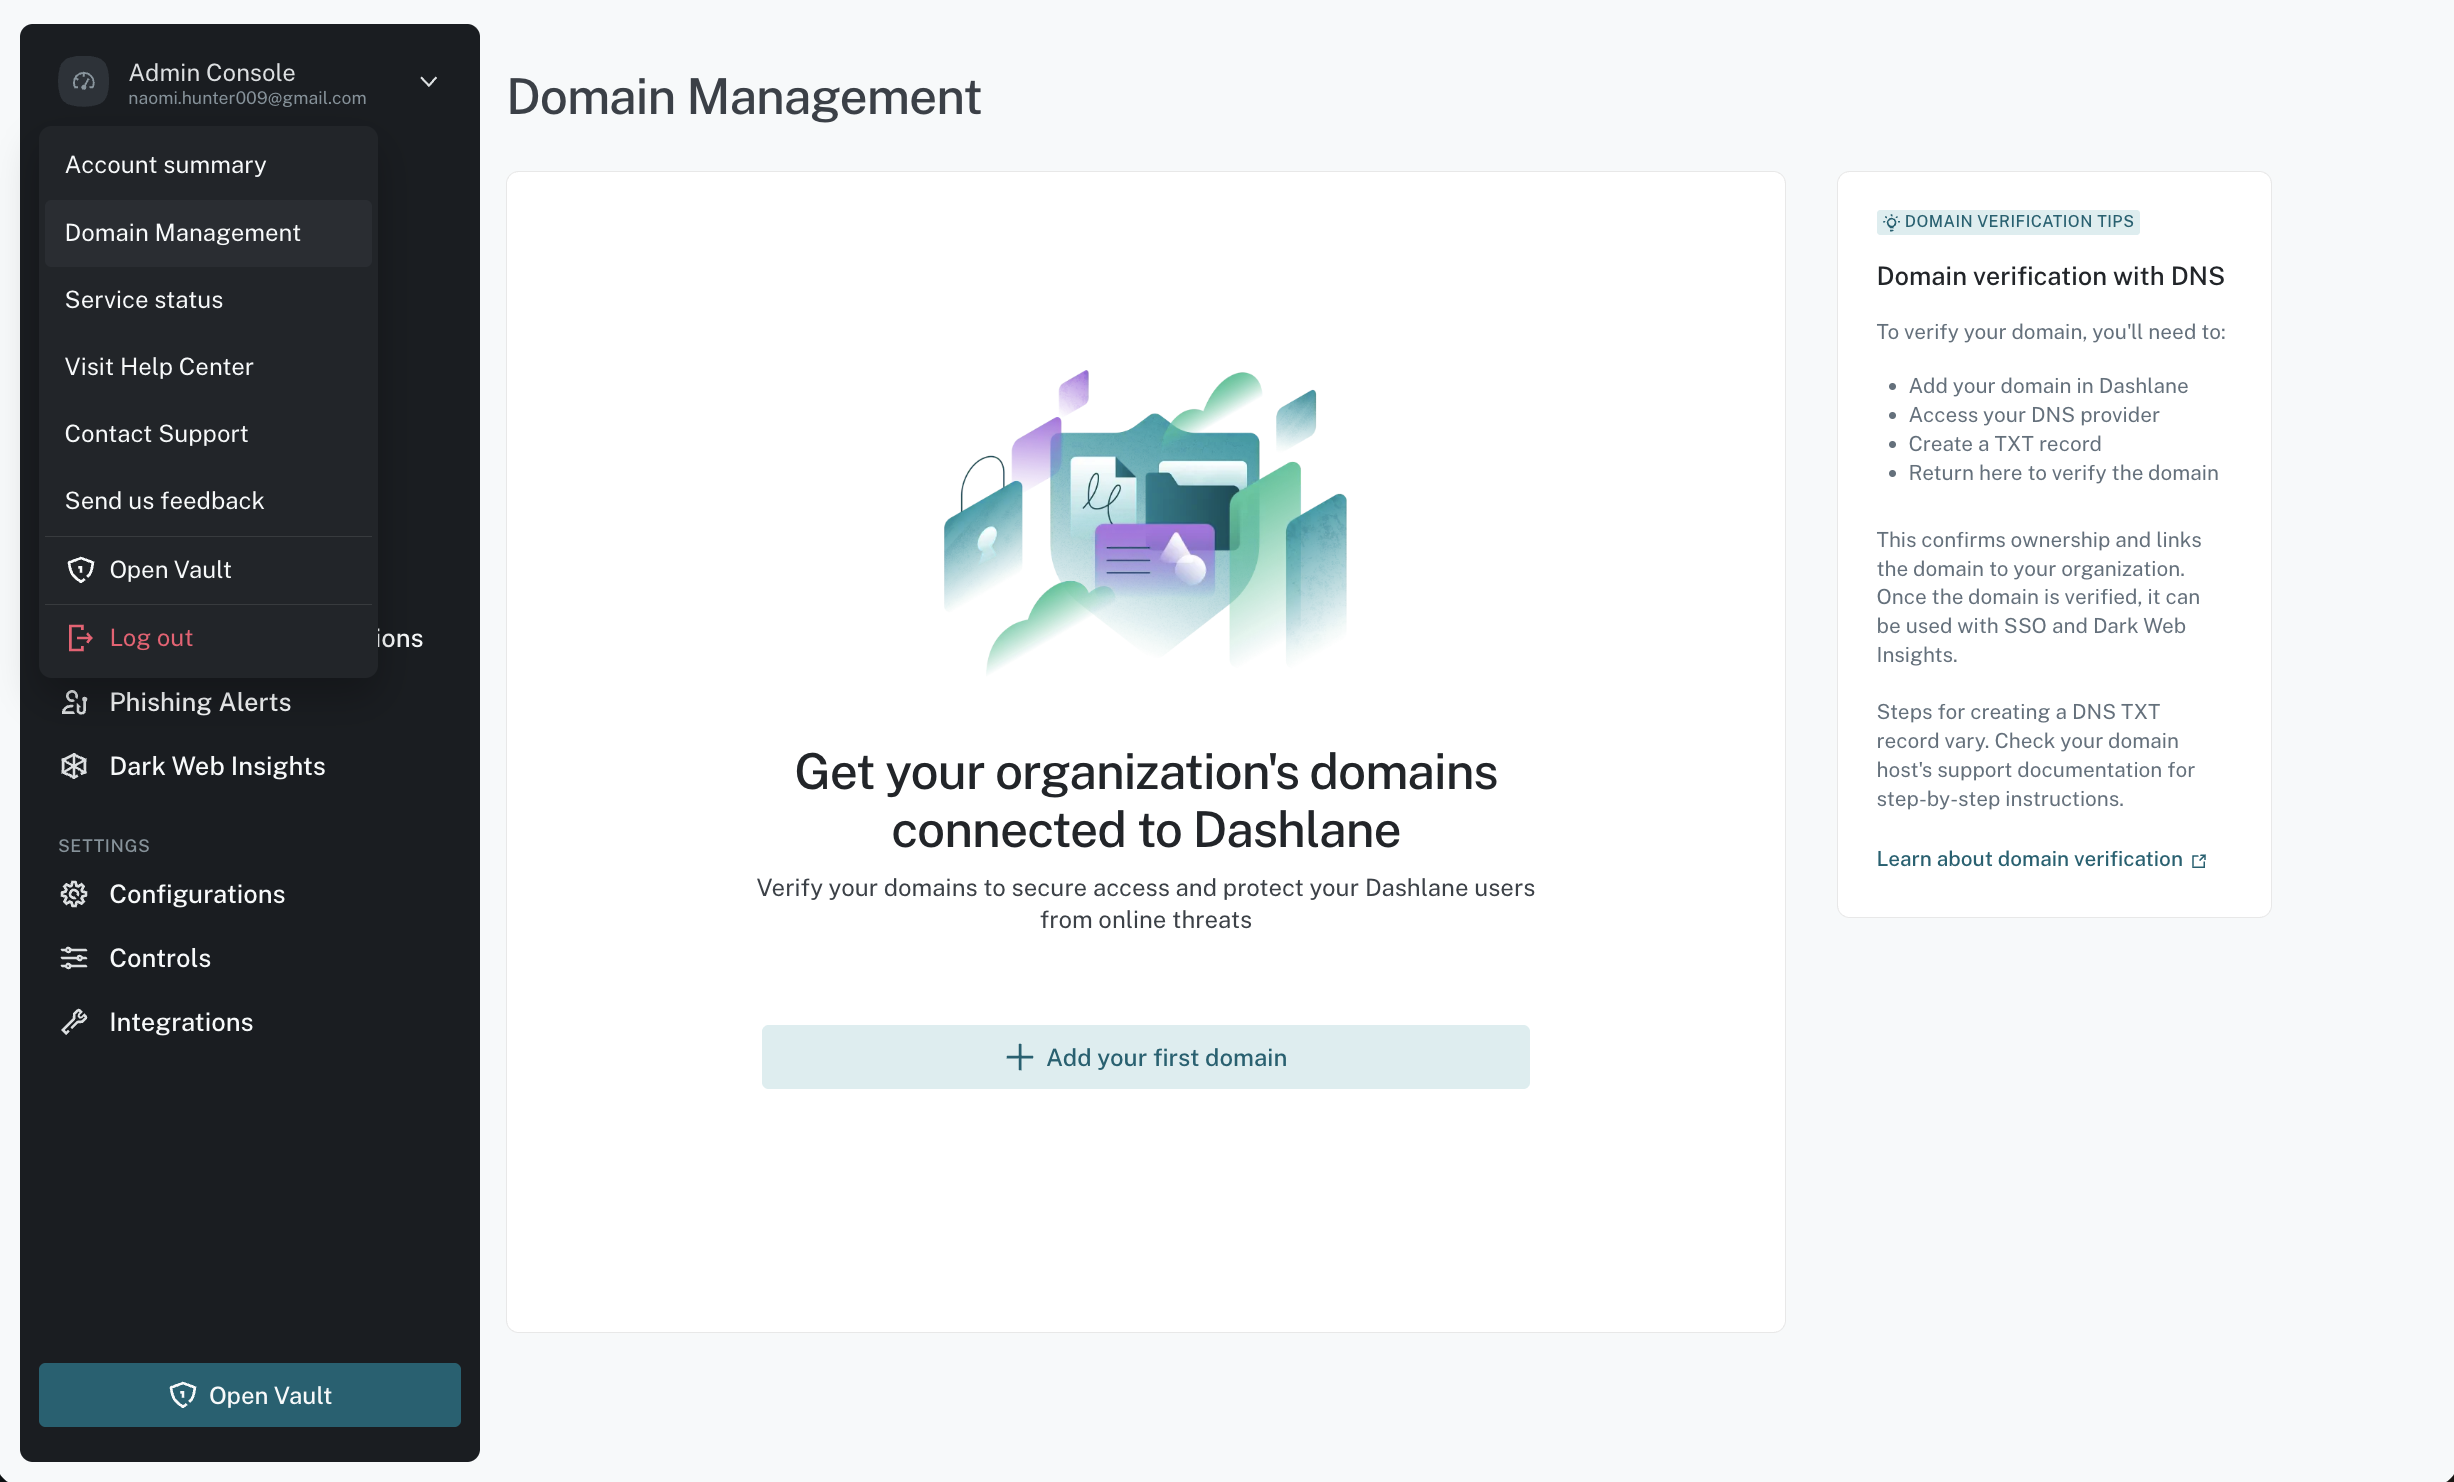Click the Integrations wrench icon
Image resolution: width=2454 pixels, height=1482 pixels.
[x=75, y=1023]
